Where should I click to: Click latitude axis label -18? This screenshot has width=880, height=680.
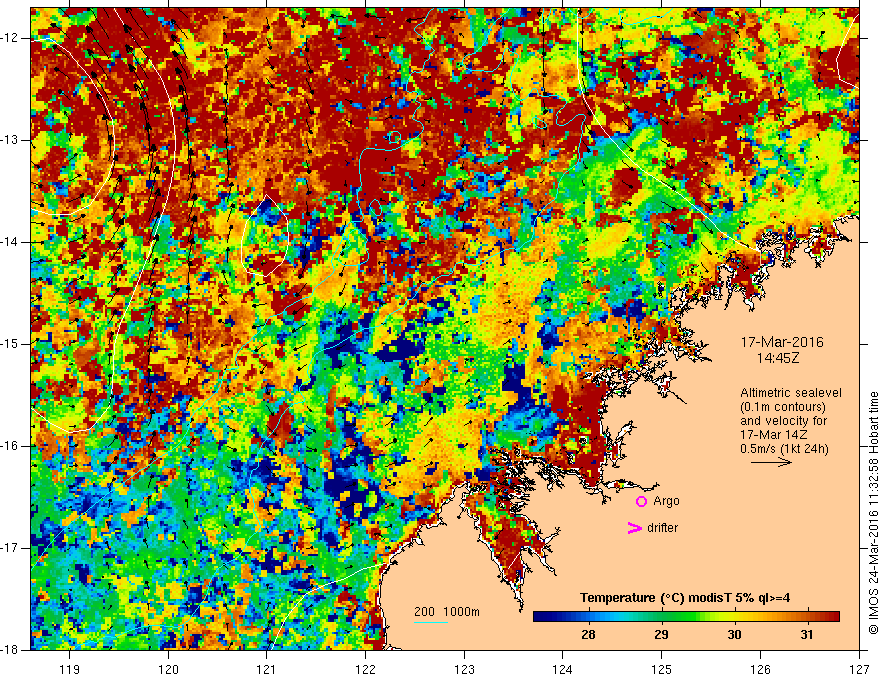coord(10,650)
